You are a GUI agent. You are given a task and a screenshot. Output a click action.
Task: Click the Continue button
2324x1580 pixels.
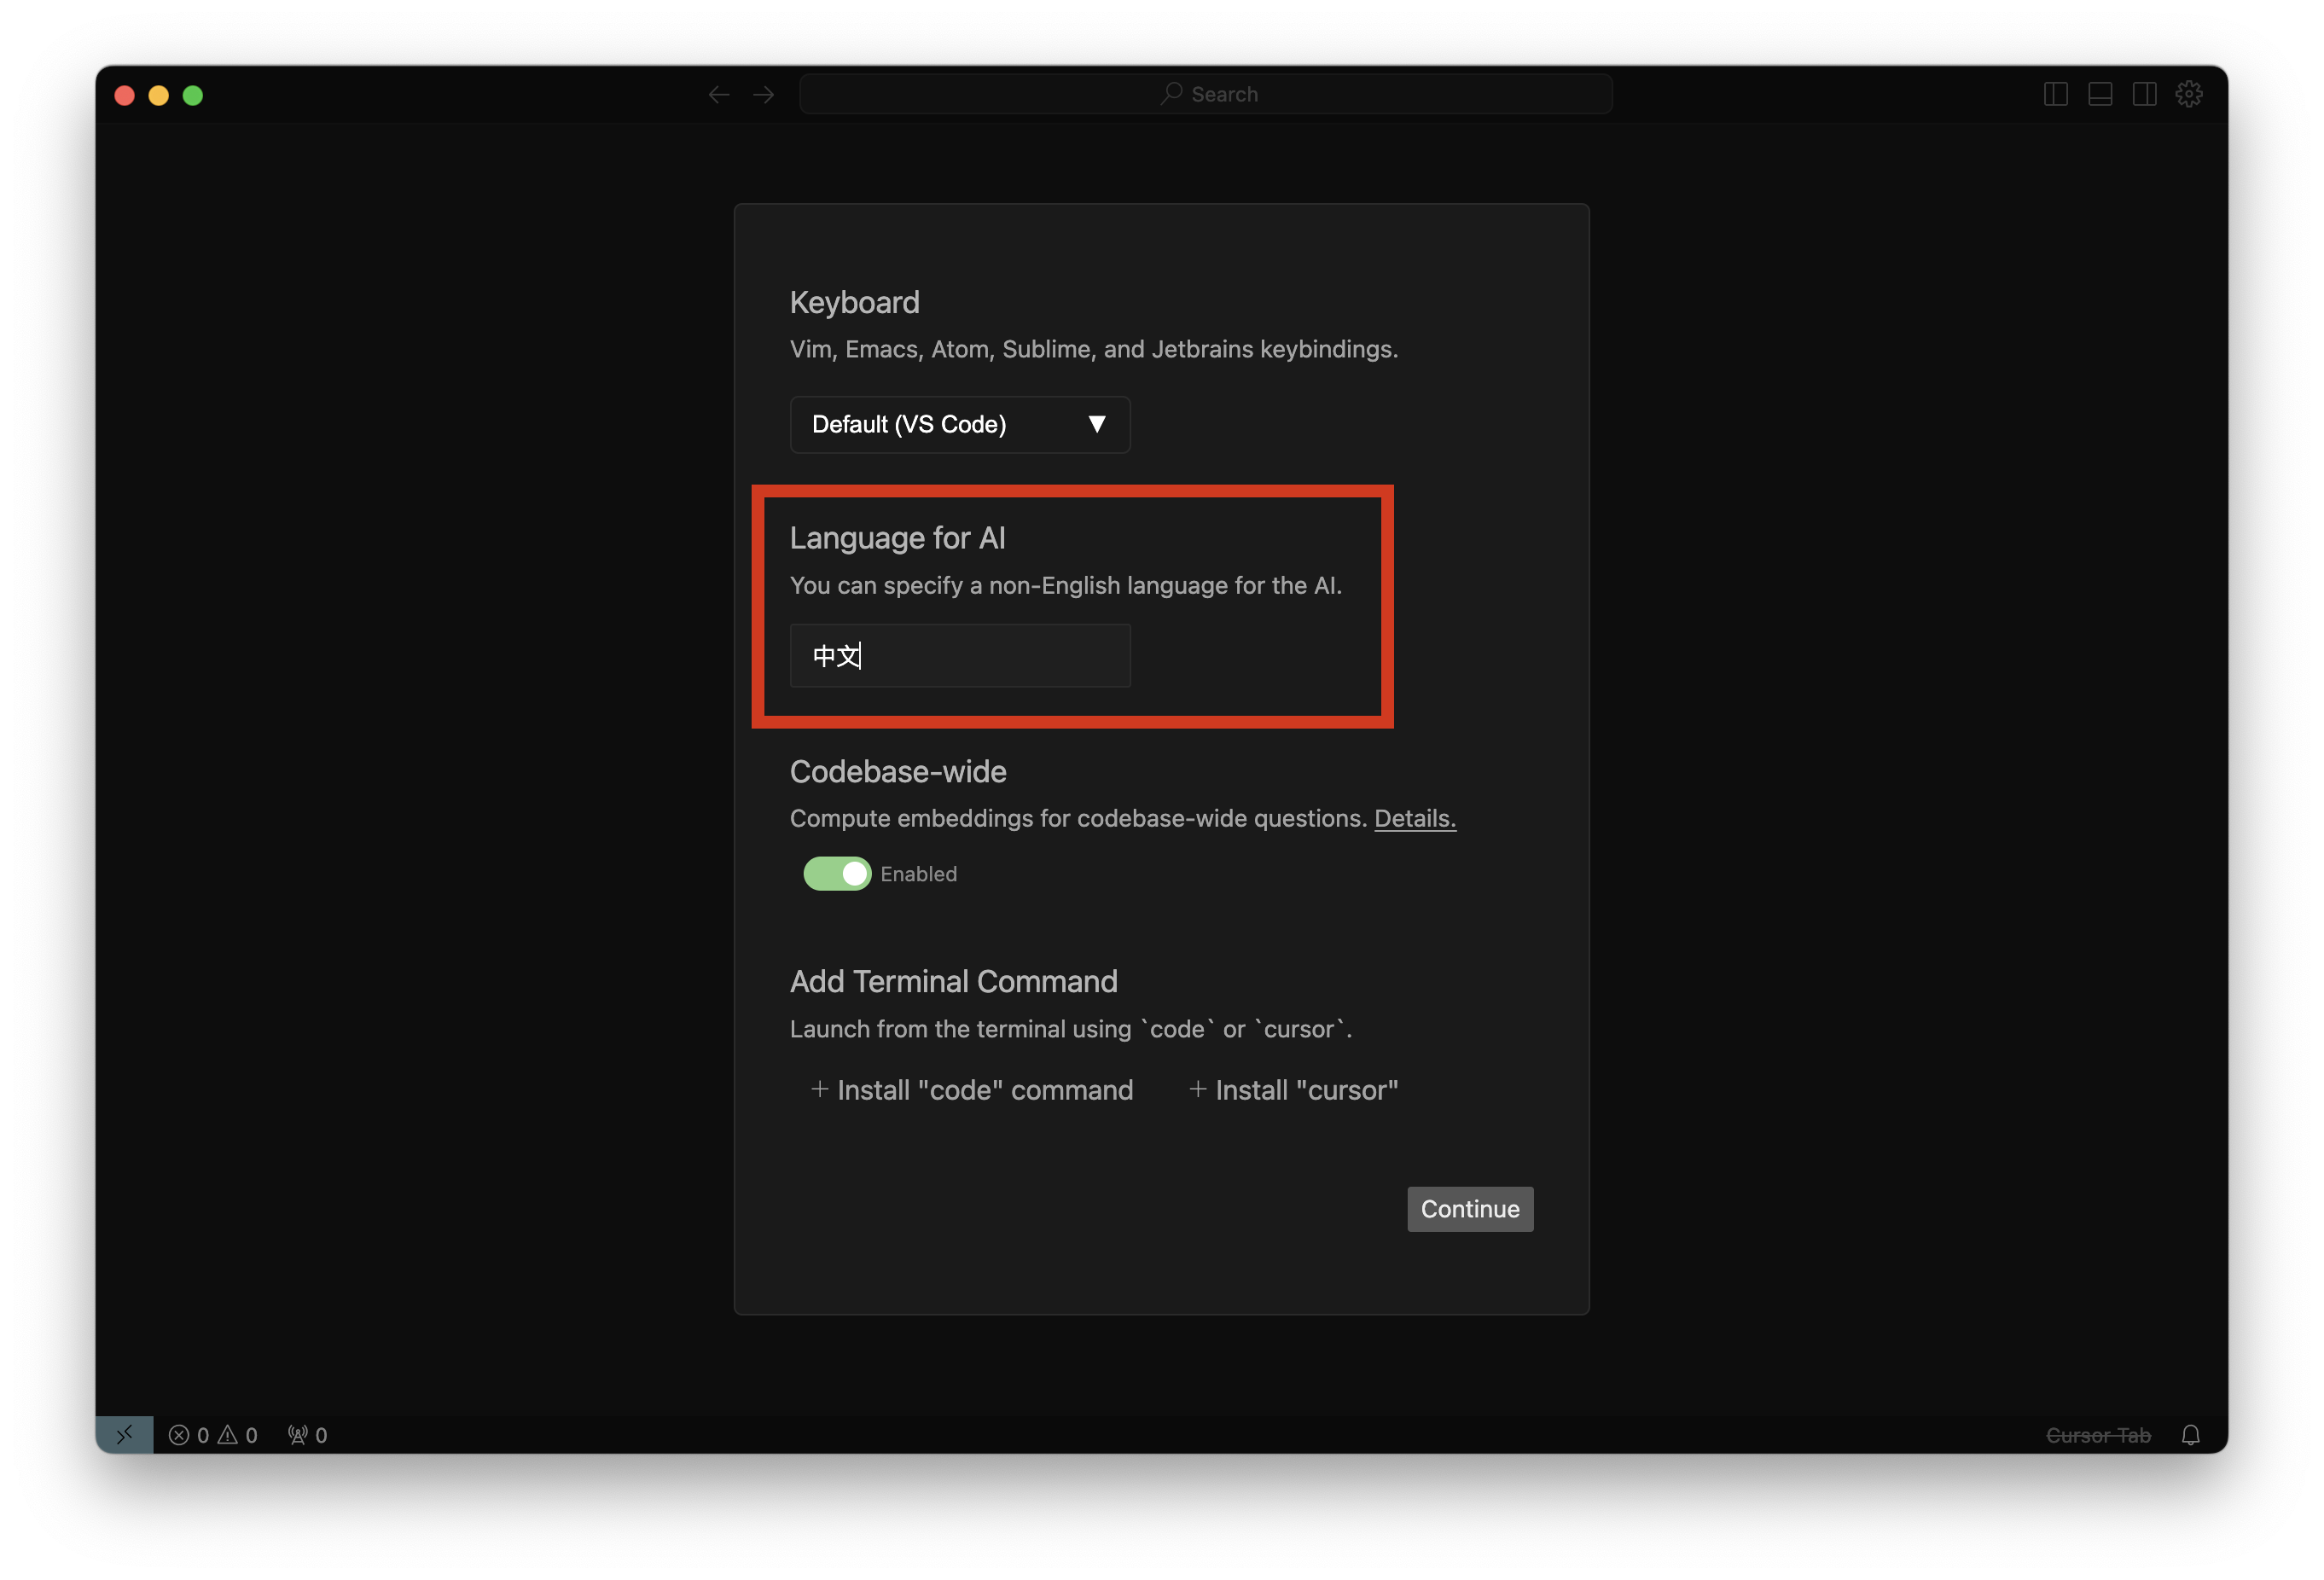coord(1469,1209)
